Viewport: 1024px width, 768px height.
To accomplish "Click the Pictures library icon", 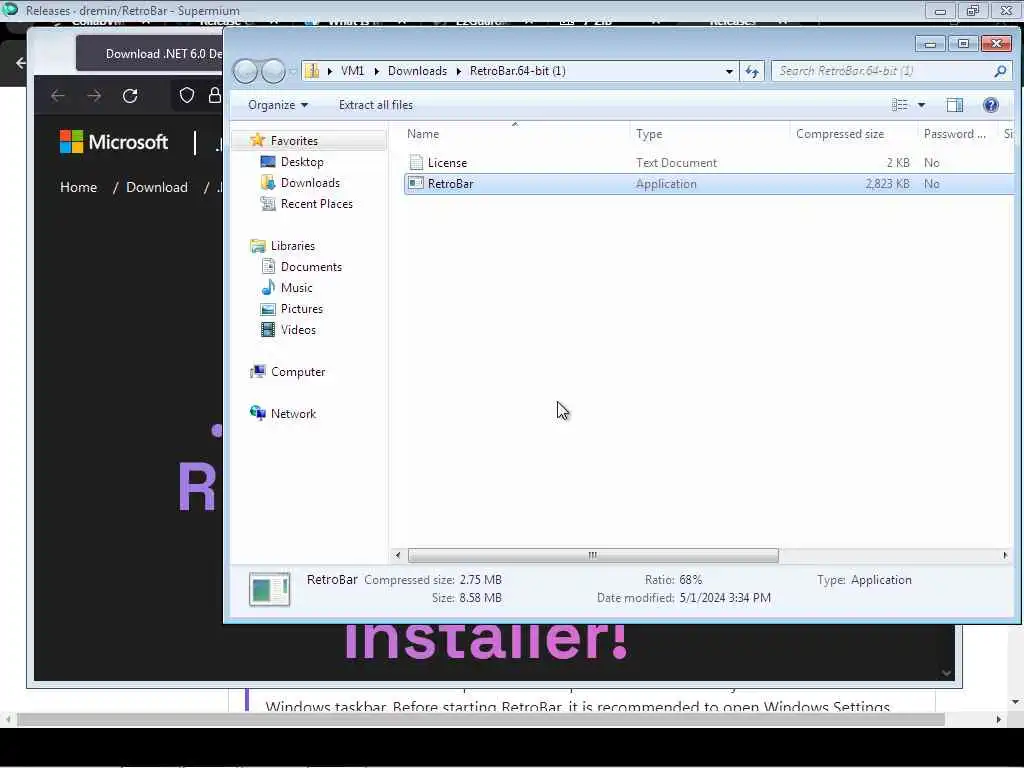I will [268, 309].
